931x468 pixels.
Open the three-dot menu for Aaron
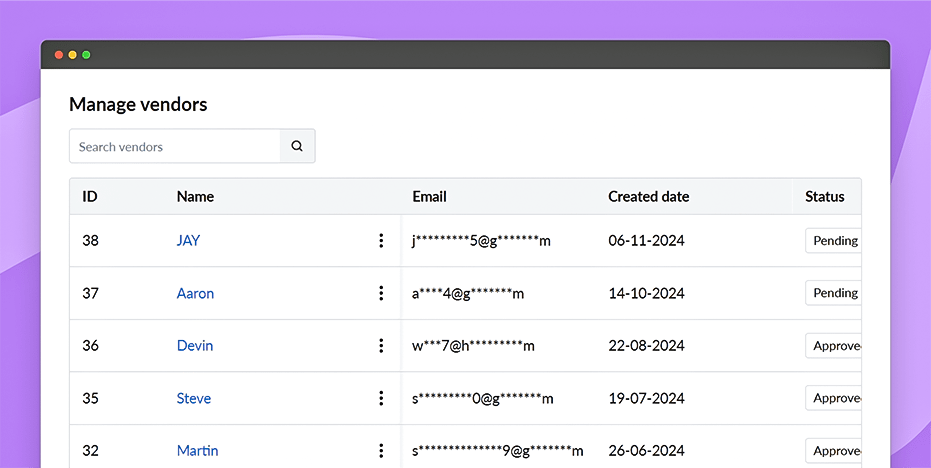click(x=381, y=293)
